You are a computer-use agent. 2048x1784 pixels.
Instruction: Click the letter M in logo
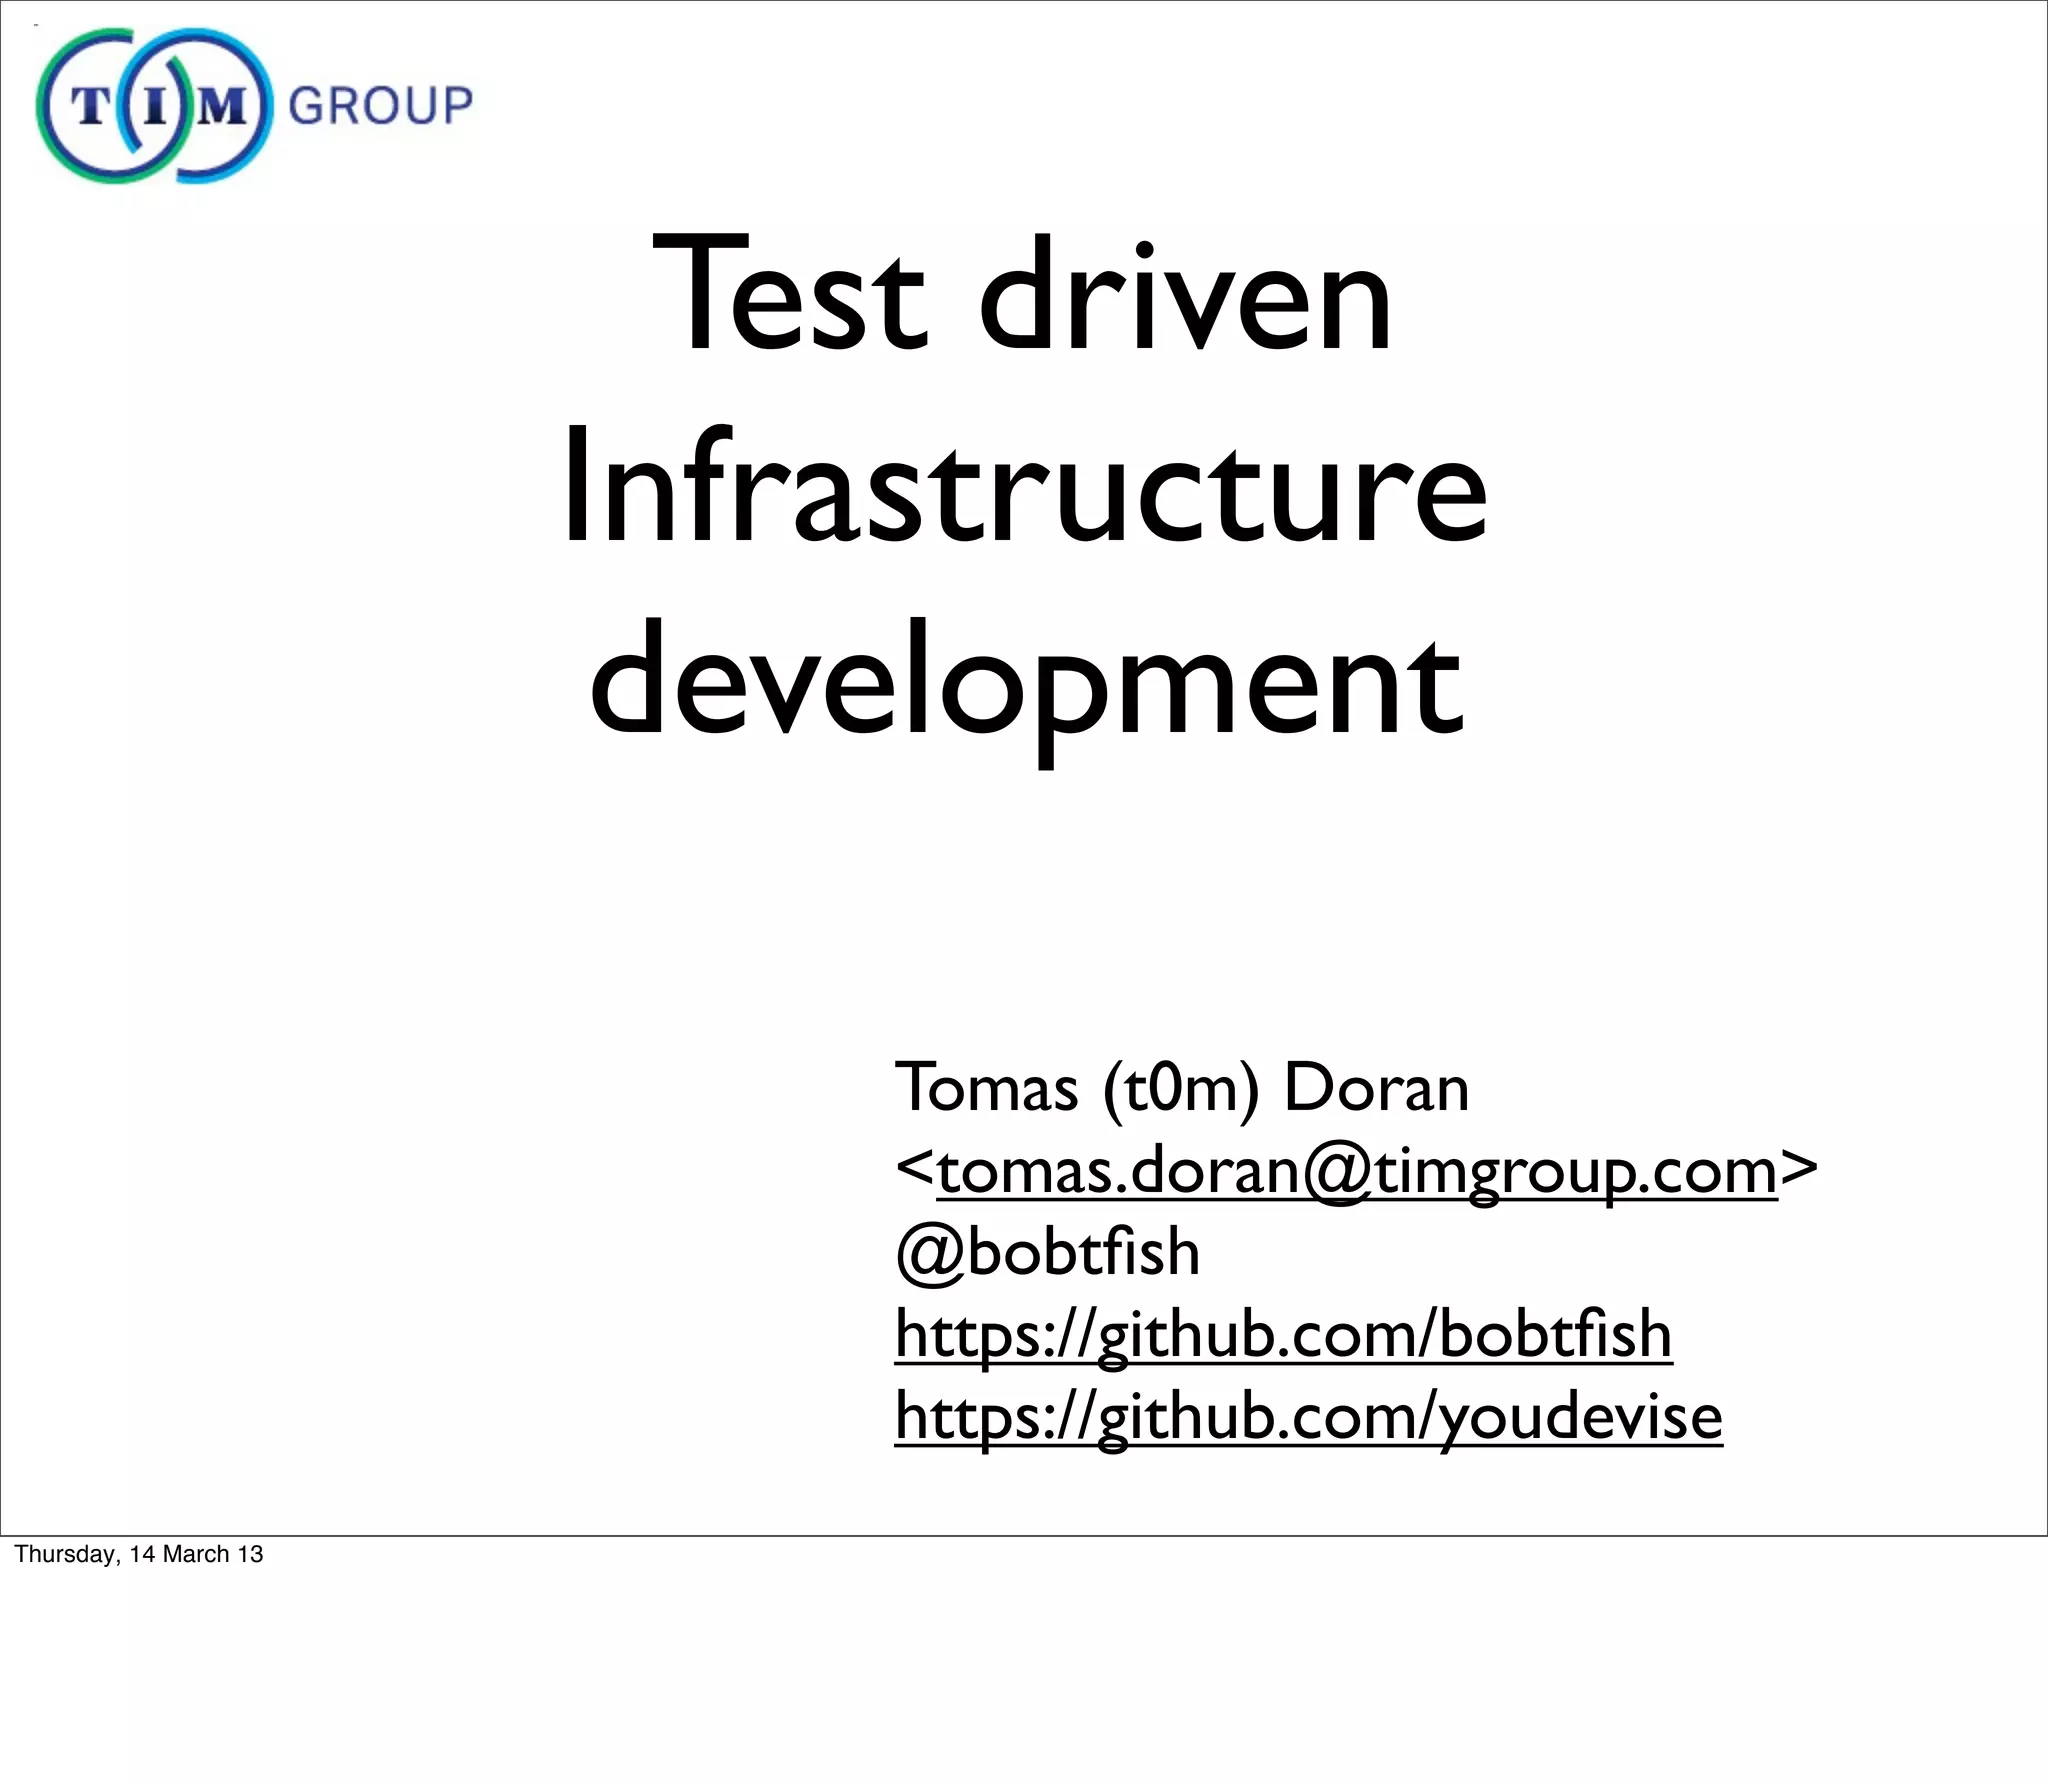pyautogui.click(x=222, y=106)
